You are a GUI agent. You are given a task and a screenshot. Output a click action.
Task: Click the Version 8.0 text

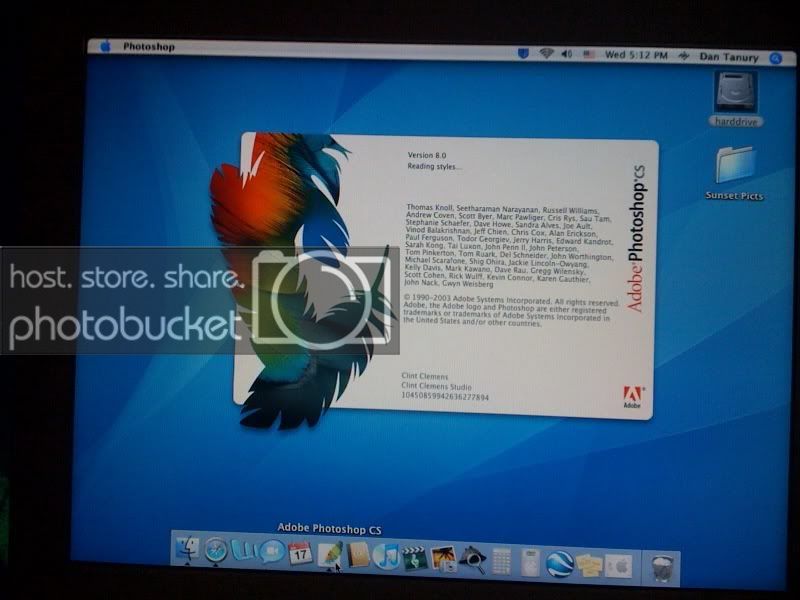point(427,155)
